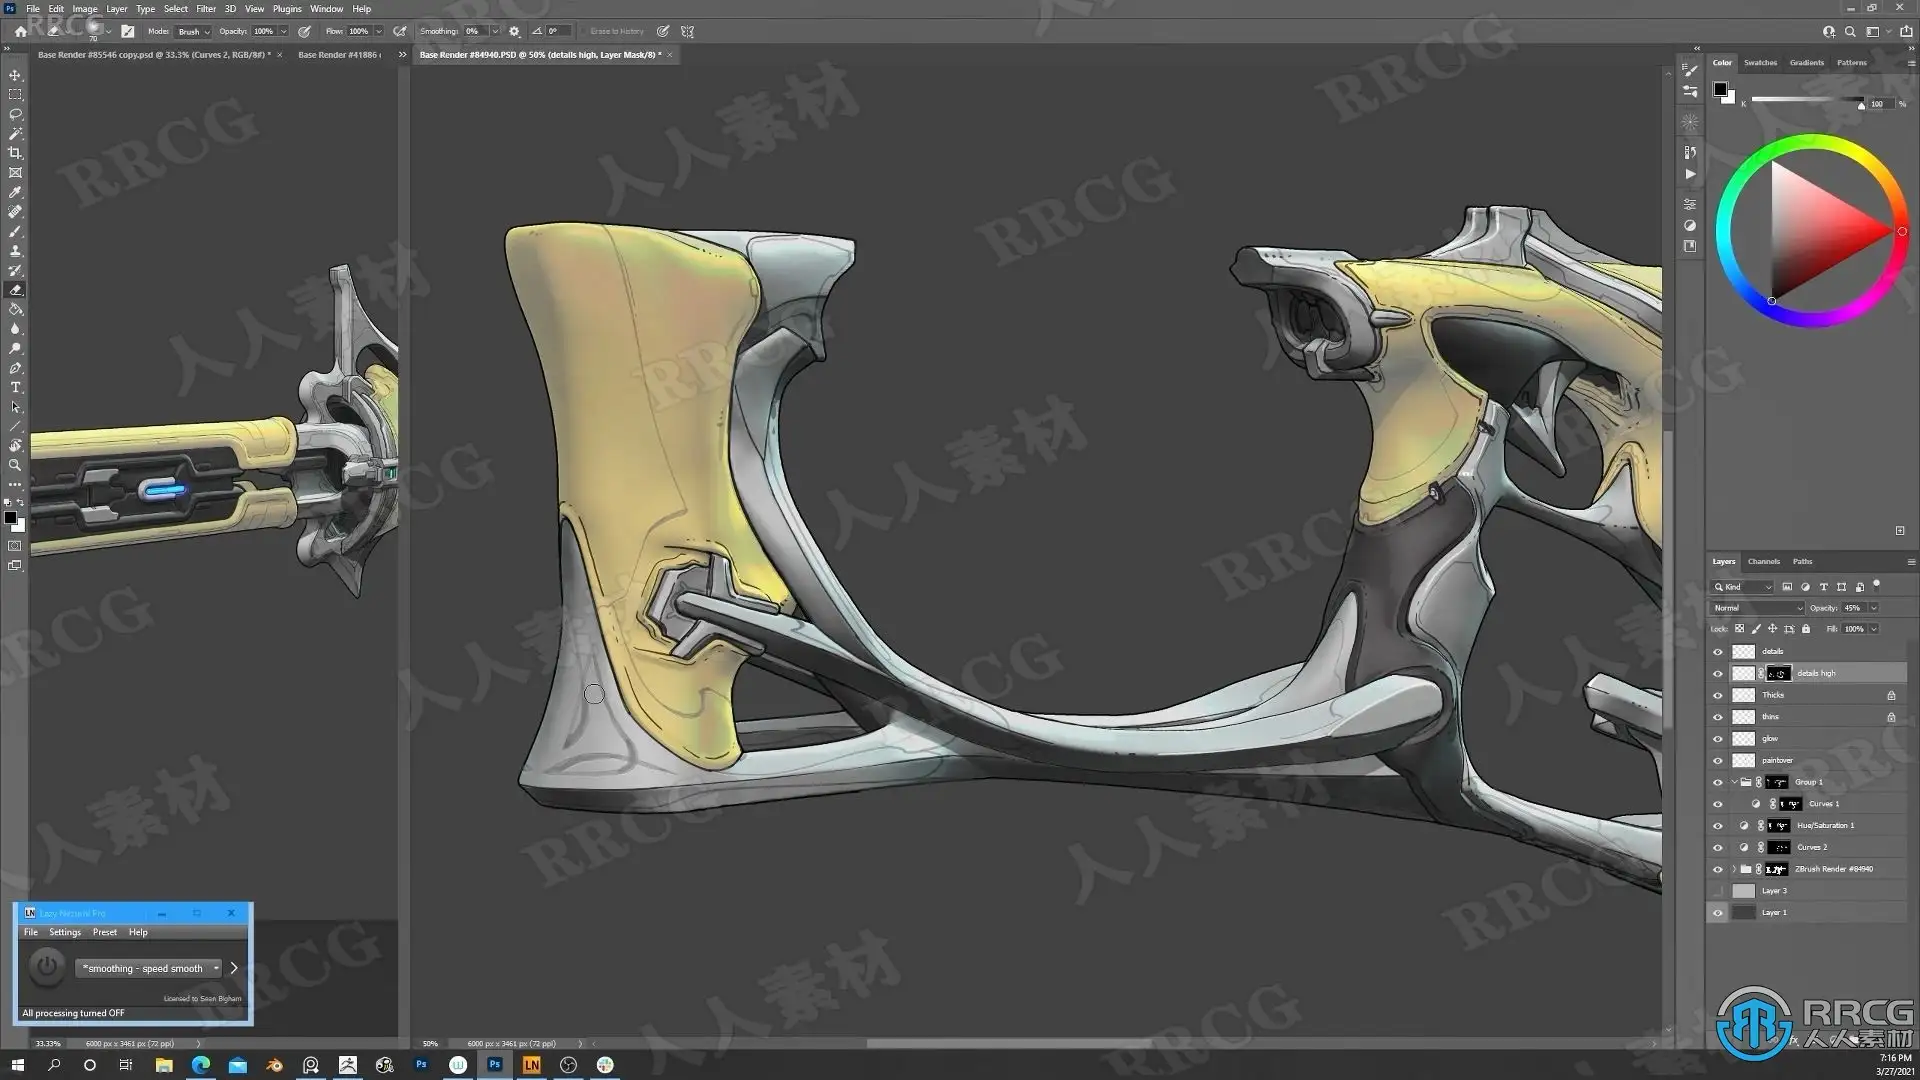
Task: Expand the ZBrush Render #84940 group
Action: 1734,869
